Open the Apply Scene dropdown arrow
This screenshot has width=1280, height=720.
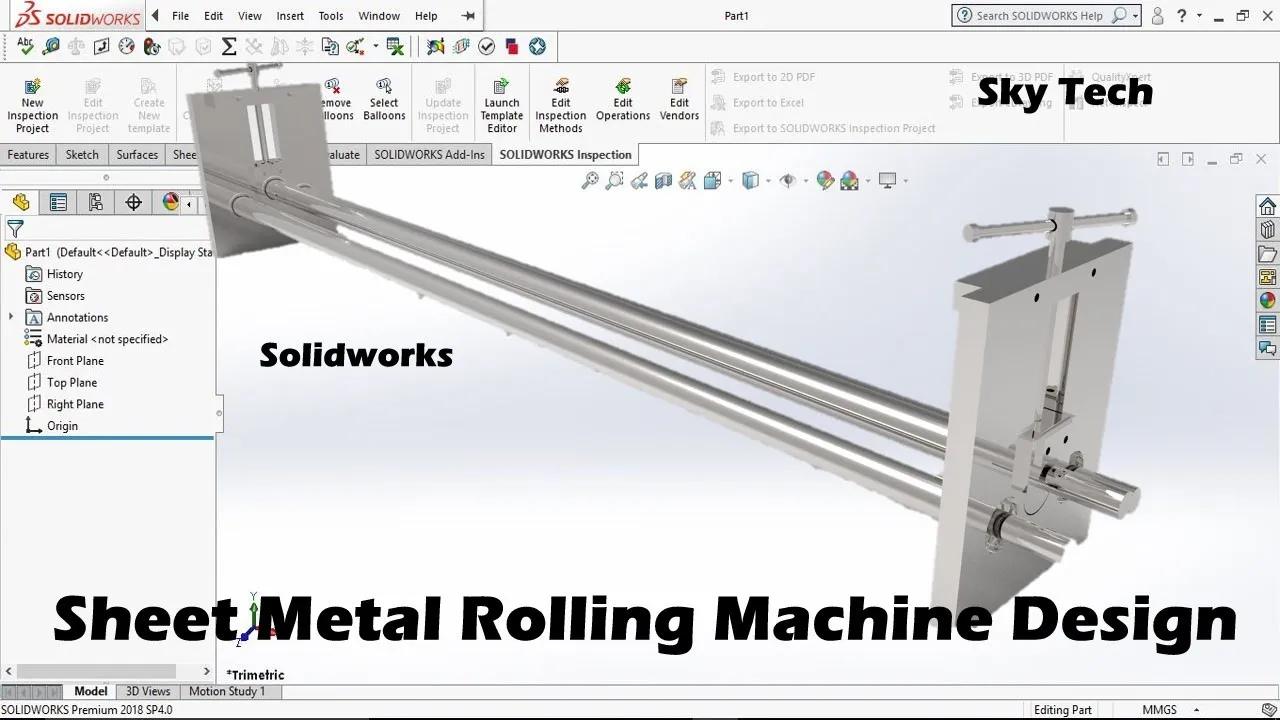[866, 181]
